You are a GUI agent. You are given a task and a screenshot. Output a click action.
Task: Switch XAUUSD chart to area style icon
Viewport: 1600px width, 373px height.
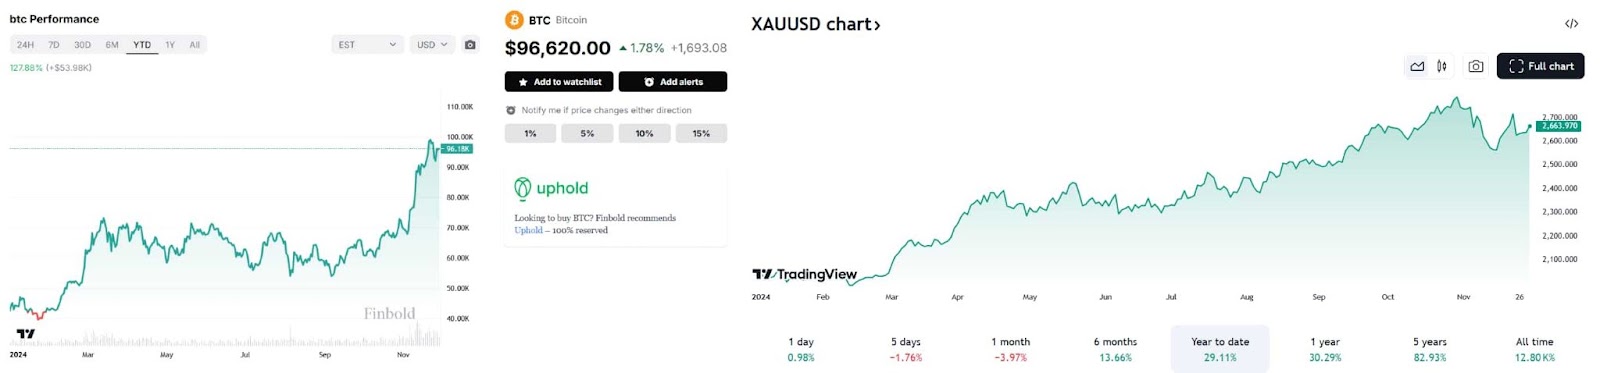tap(1417, 66)
